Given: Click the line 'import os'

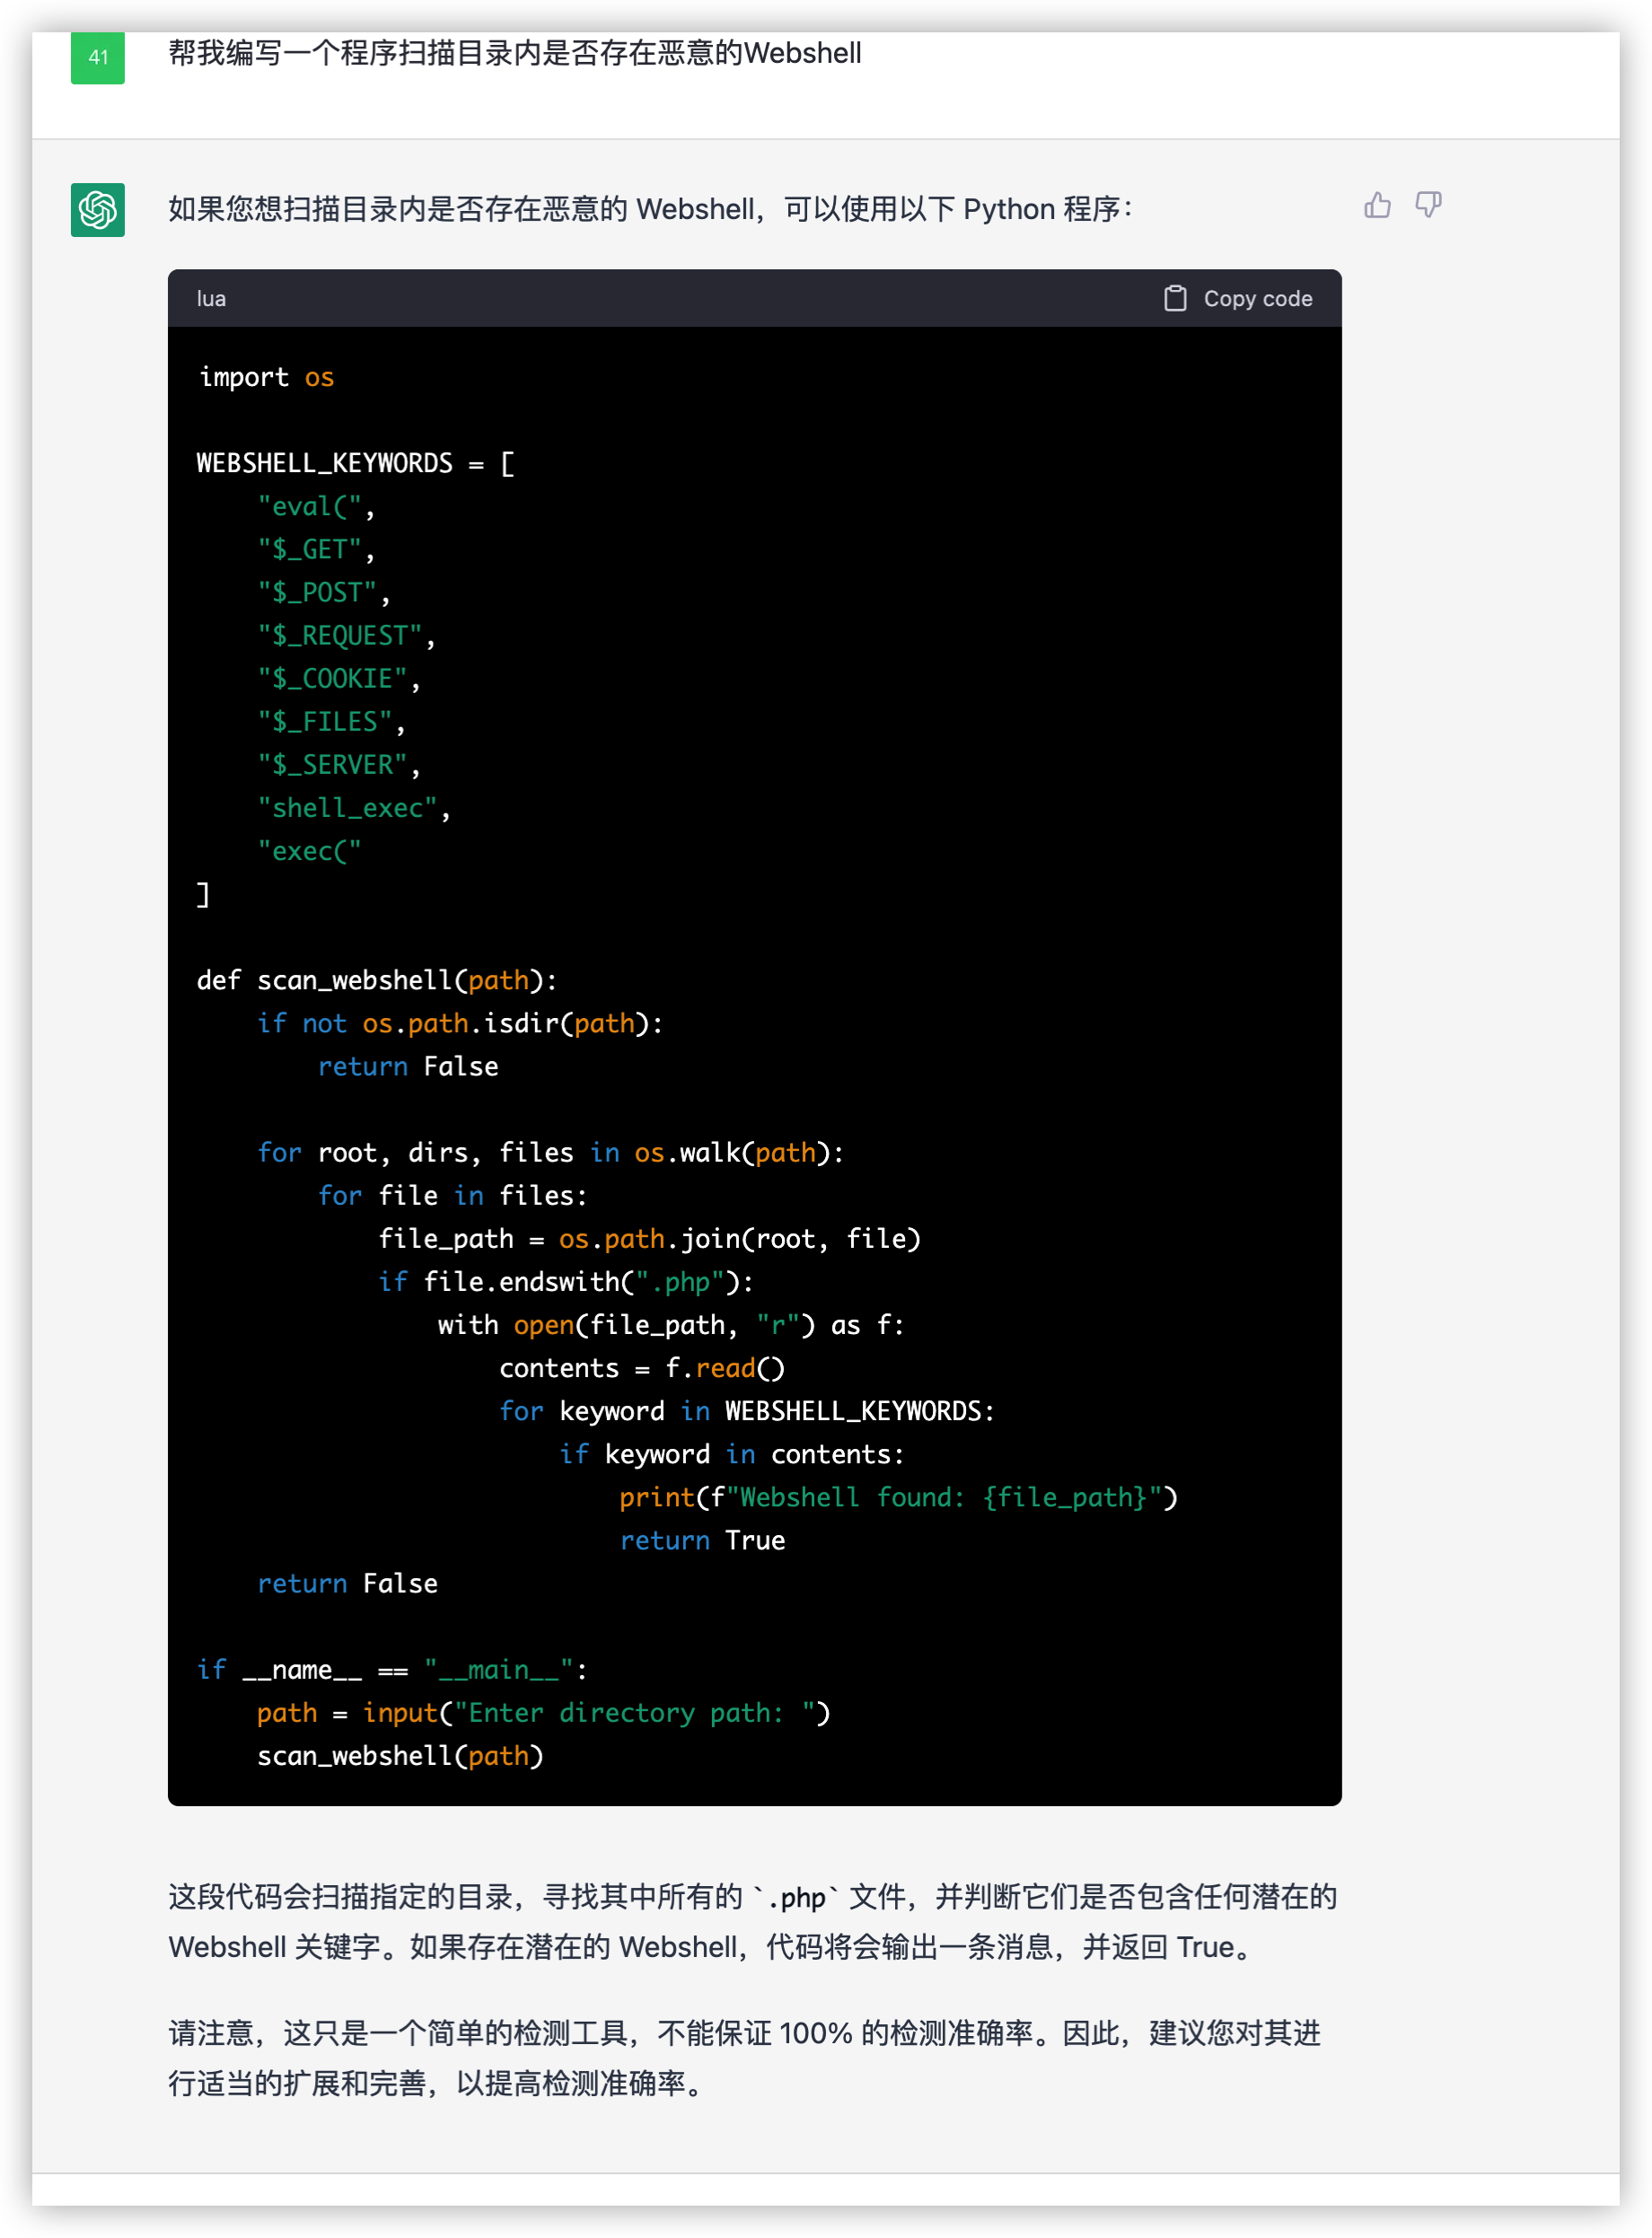Looking at the screenshot, I should click(266, 377).
